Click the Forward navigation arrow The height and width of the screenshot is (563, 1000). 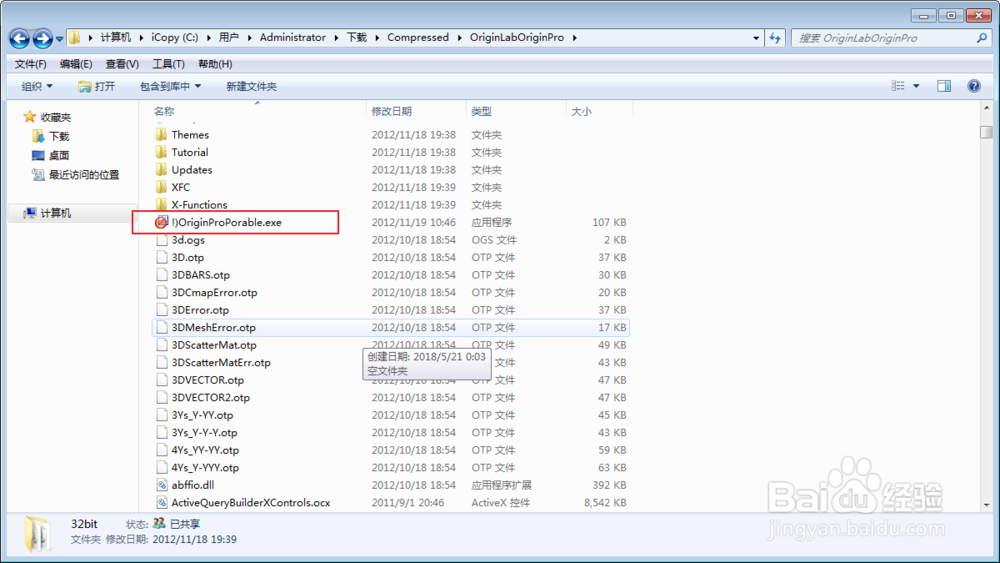click(x=43, y=38)
